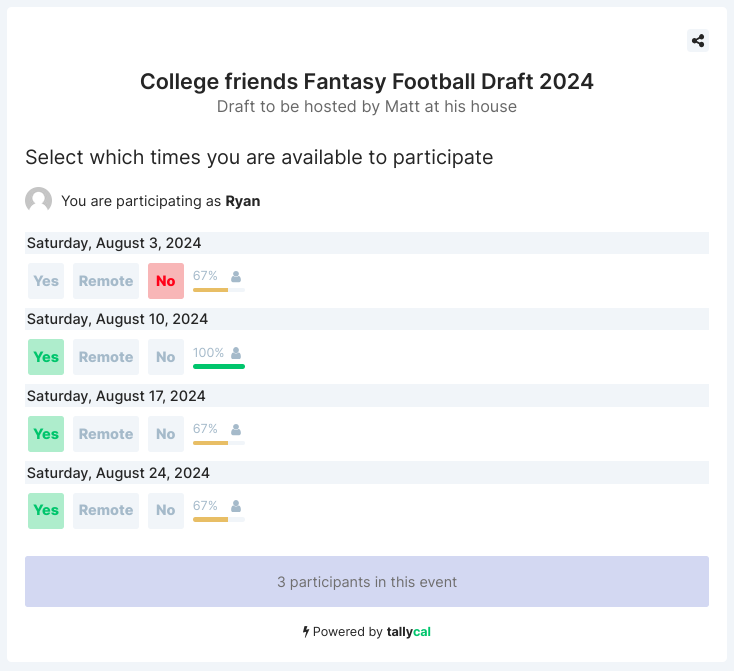Choose Remote for Saturday, August 3
The image size is (734, 671).
click(x=106, y=281)
